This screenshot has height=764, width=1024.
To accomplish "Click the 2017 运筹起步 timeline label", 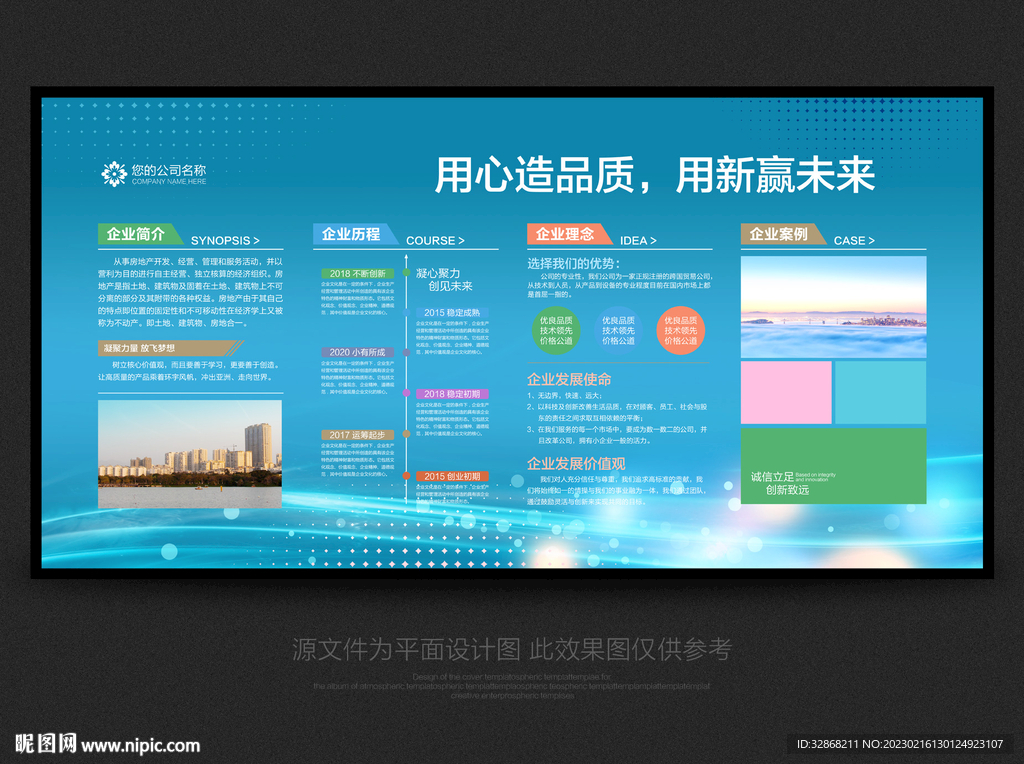I will pyautogui.click(x=358, y=435).
